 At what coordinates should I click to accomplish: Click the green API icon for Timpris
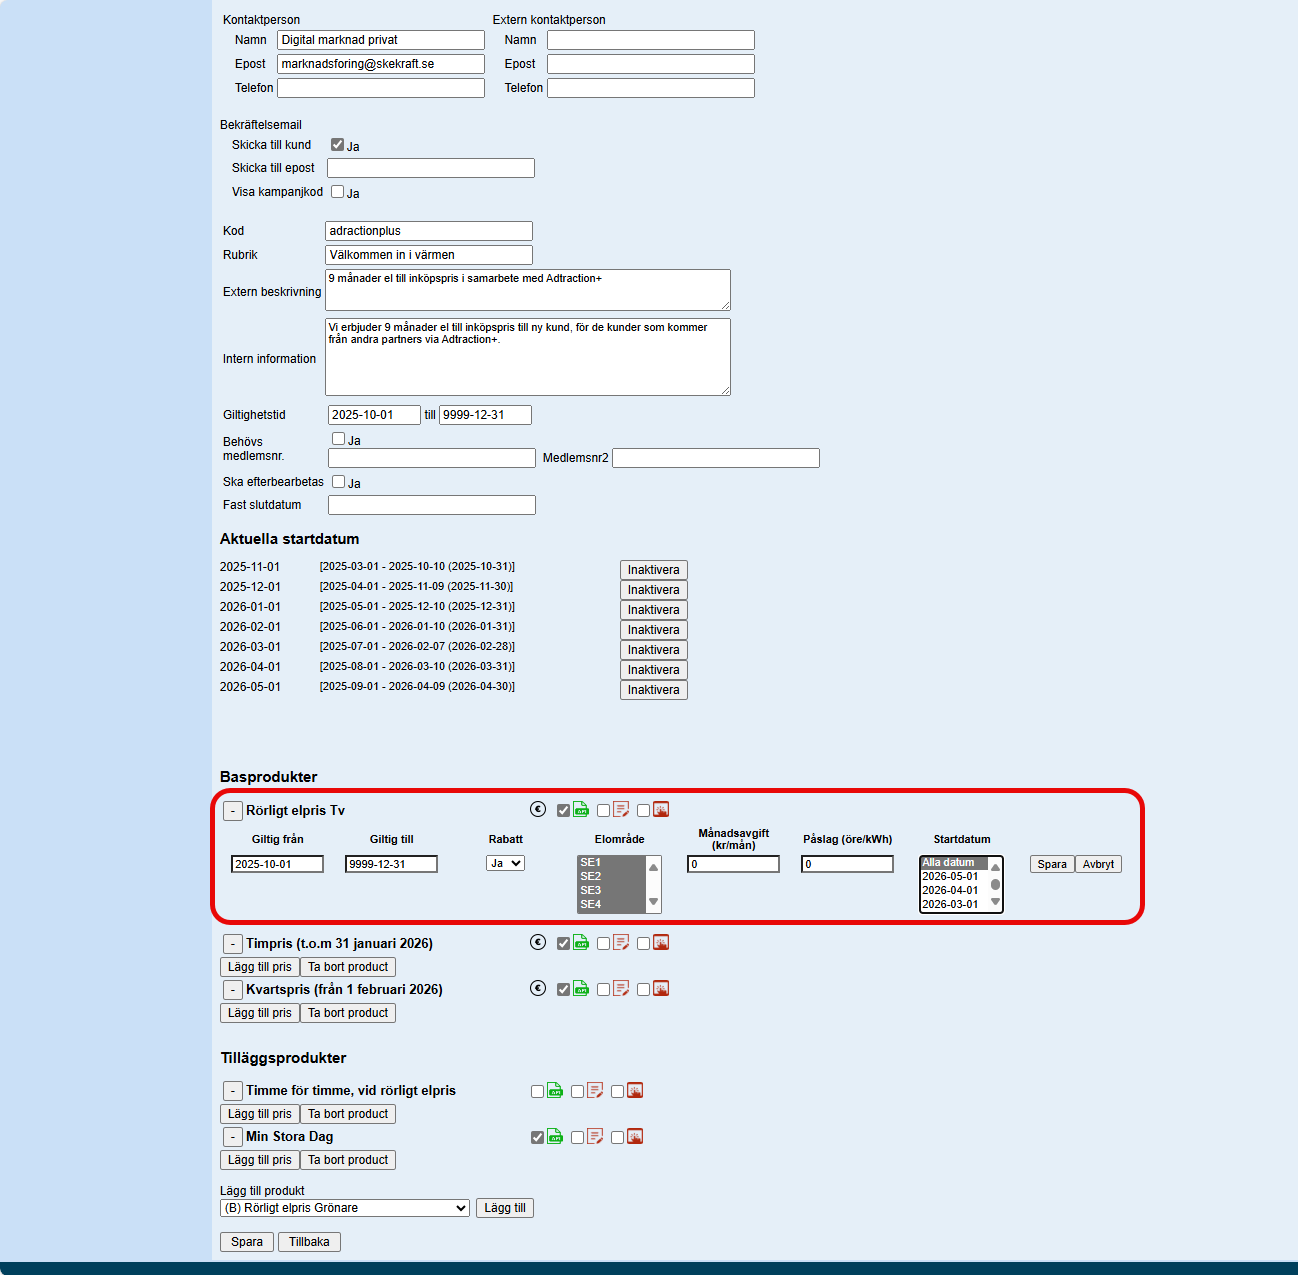pos(581,943)
